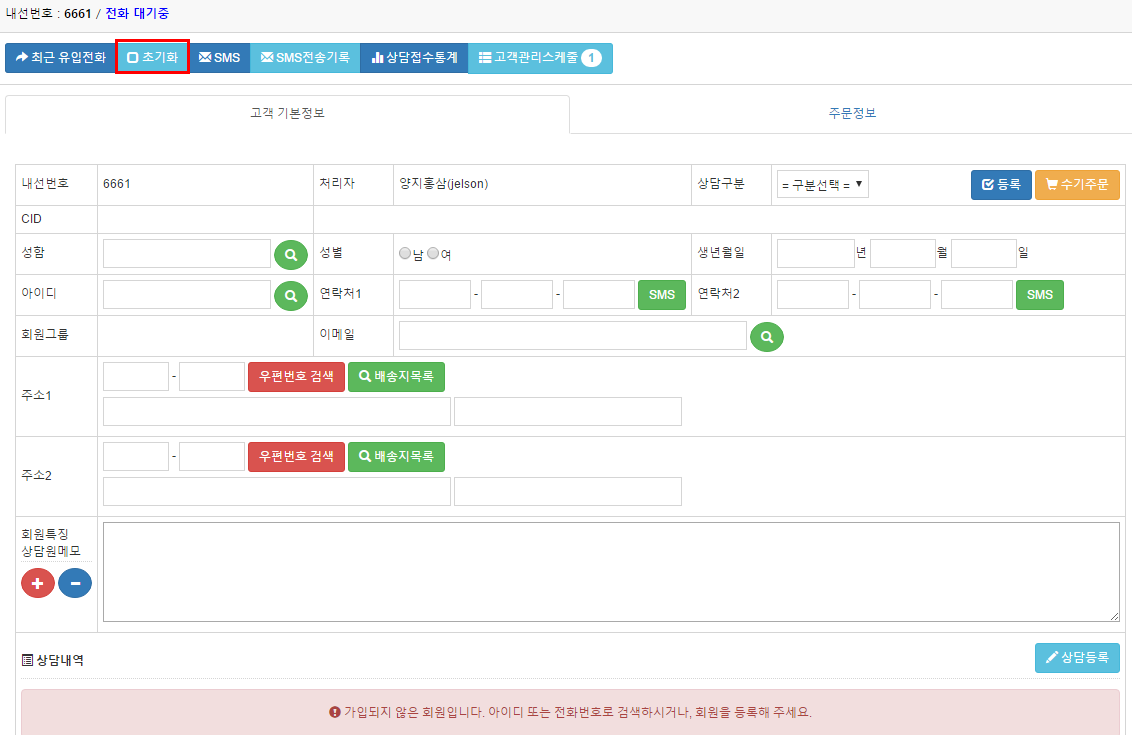Click the search icon next to 성함 field

point(290,255)
